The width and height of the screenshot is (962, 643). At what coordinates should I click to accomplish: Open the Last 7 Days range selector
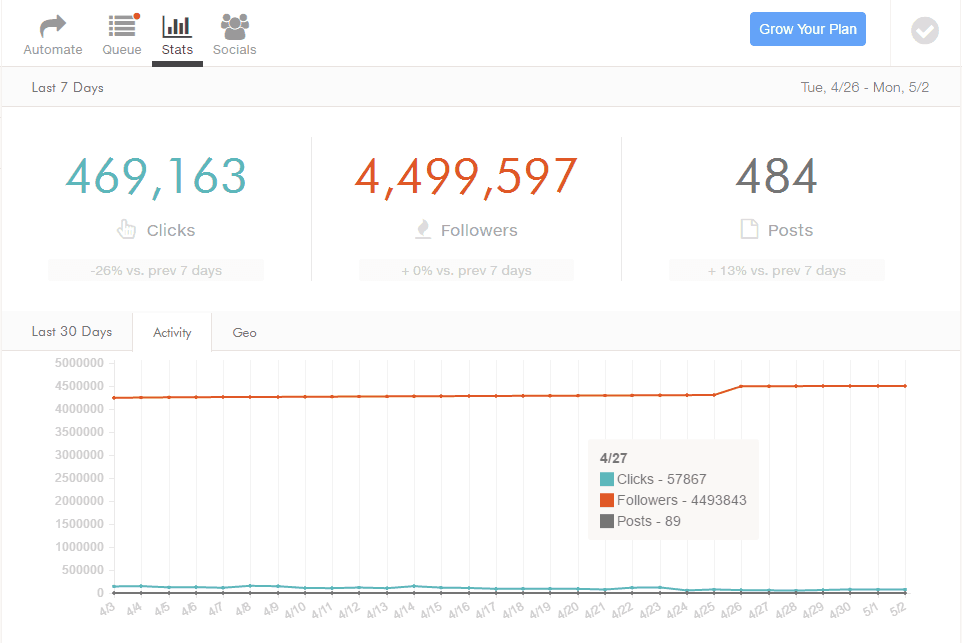[68, 87]
